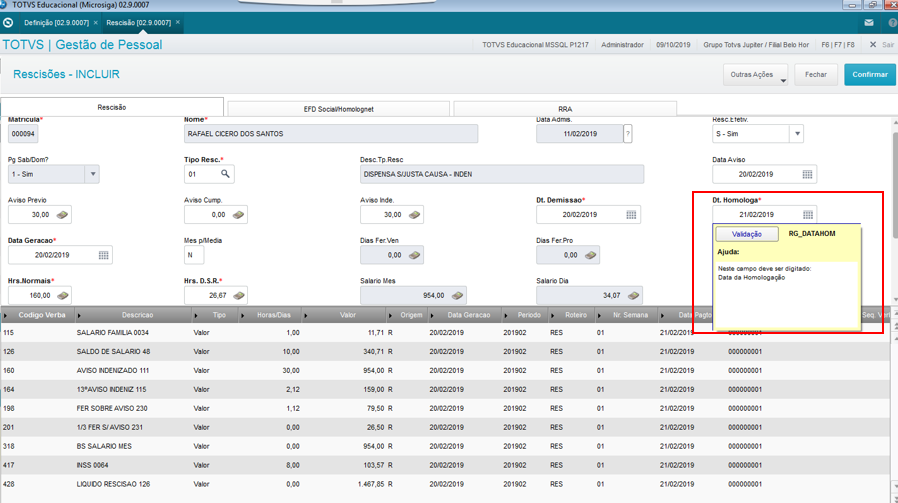Open calendar picker for Data Geracao
Image resolution: width=898 pixels, height=503 pixels.
(x=103, y=255)
